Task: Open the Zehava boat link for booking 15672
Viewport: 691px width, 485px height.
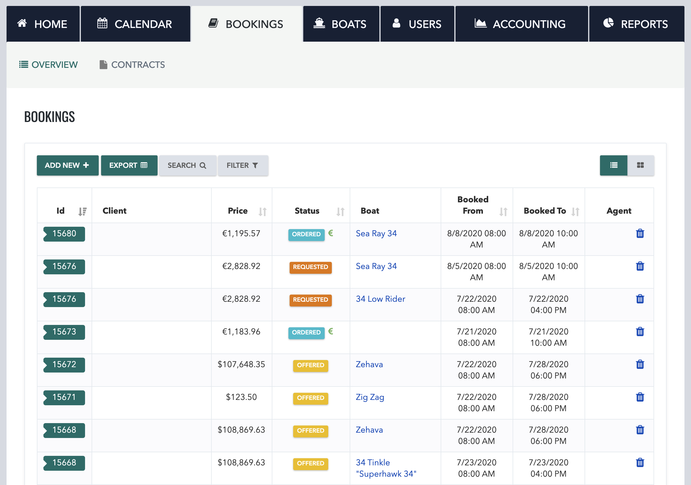Action: tap(369, 365)
